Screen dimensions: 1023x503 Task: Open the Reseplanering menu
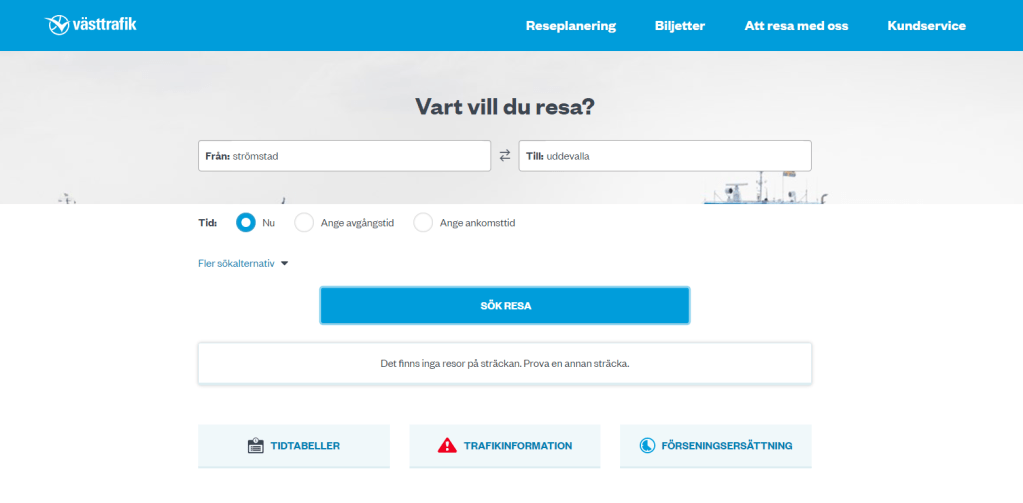571,26
